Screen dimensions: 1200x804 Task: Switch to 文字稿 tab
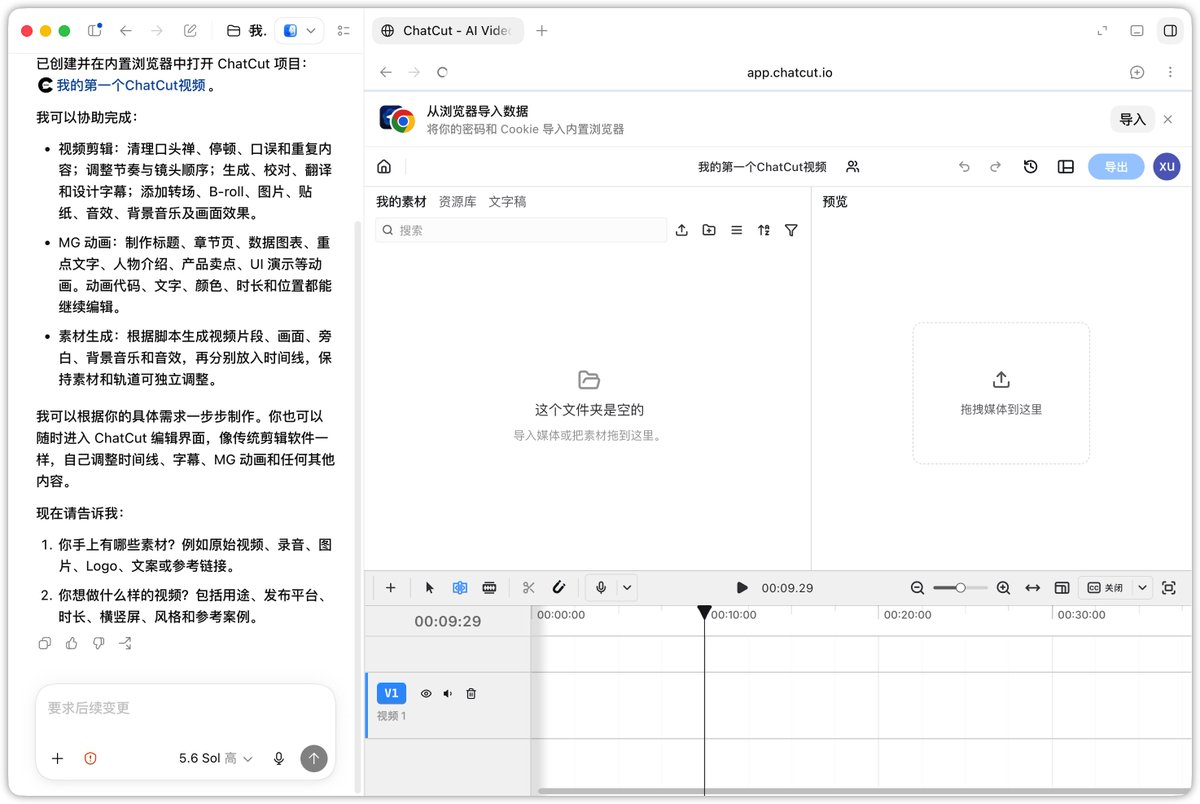[507, 202]
